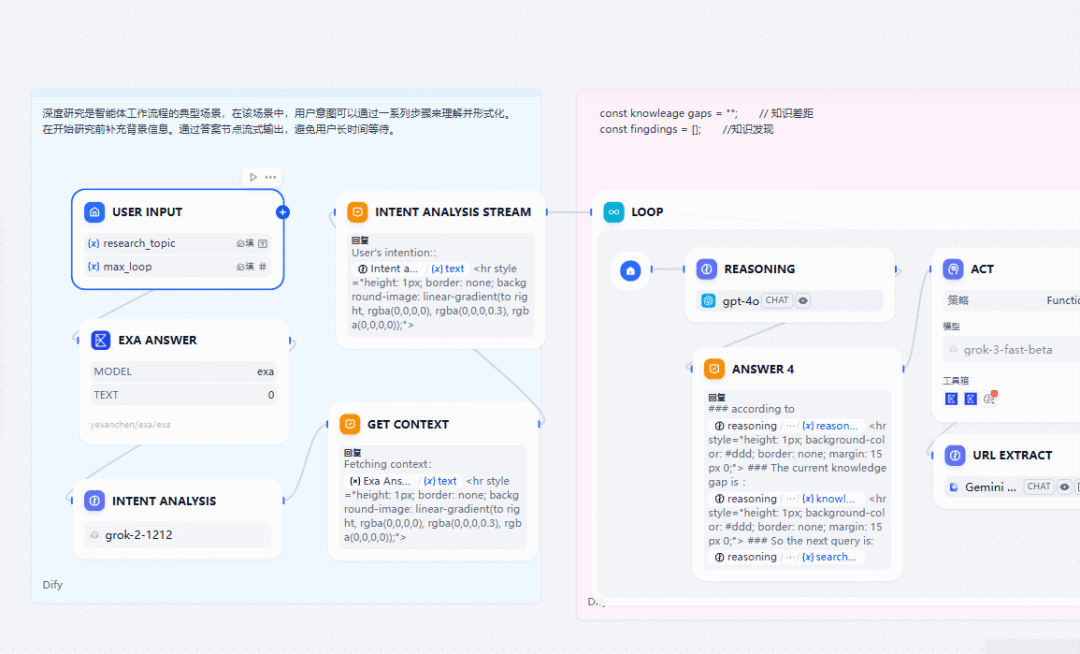The image size is (1080, 654).
Task: Click the vision eye icon beside Gemini
Action: (x=1065, y=487)
